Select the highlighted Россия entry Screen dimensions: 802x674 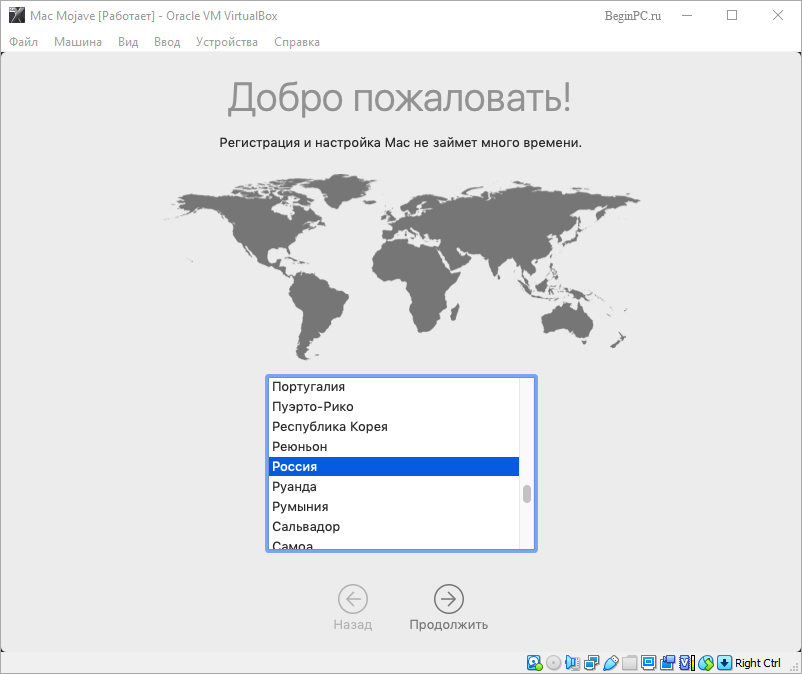[394, 466]
